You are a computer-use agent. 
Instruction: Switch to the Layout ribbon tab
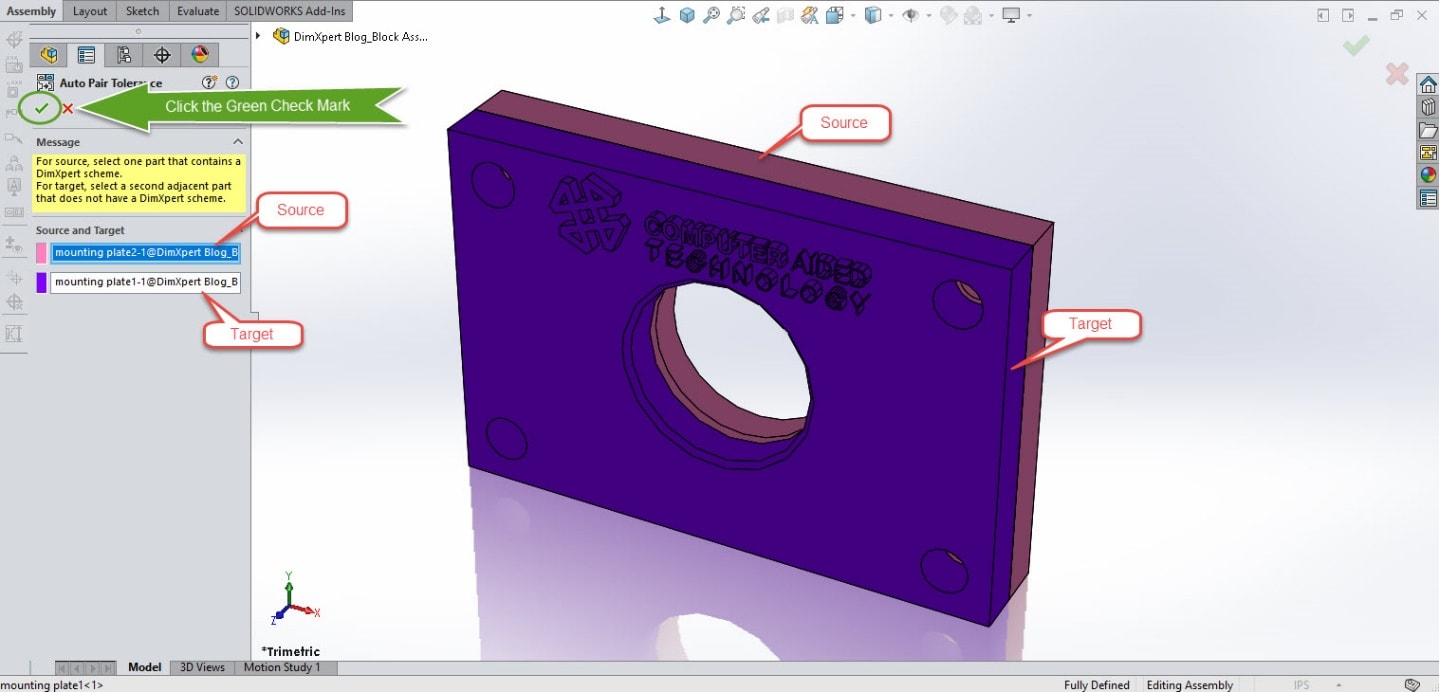tap(90, 11)
